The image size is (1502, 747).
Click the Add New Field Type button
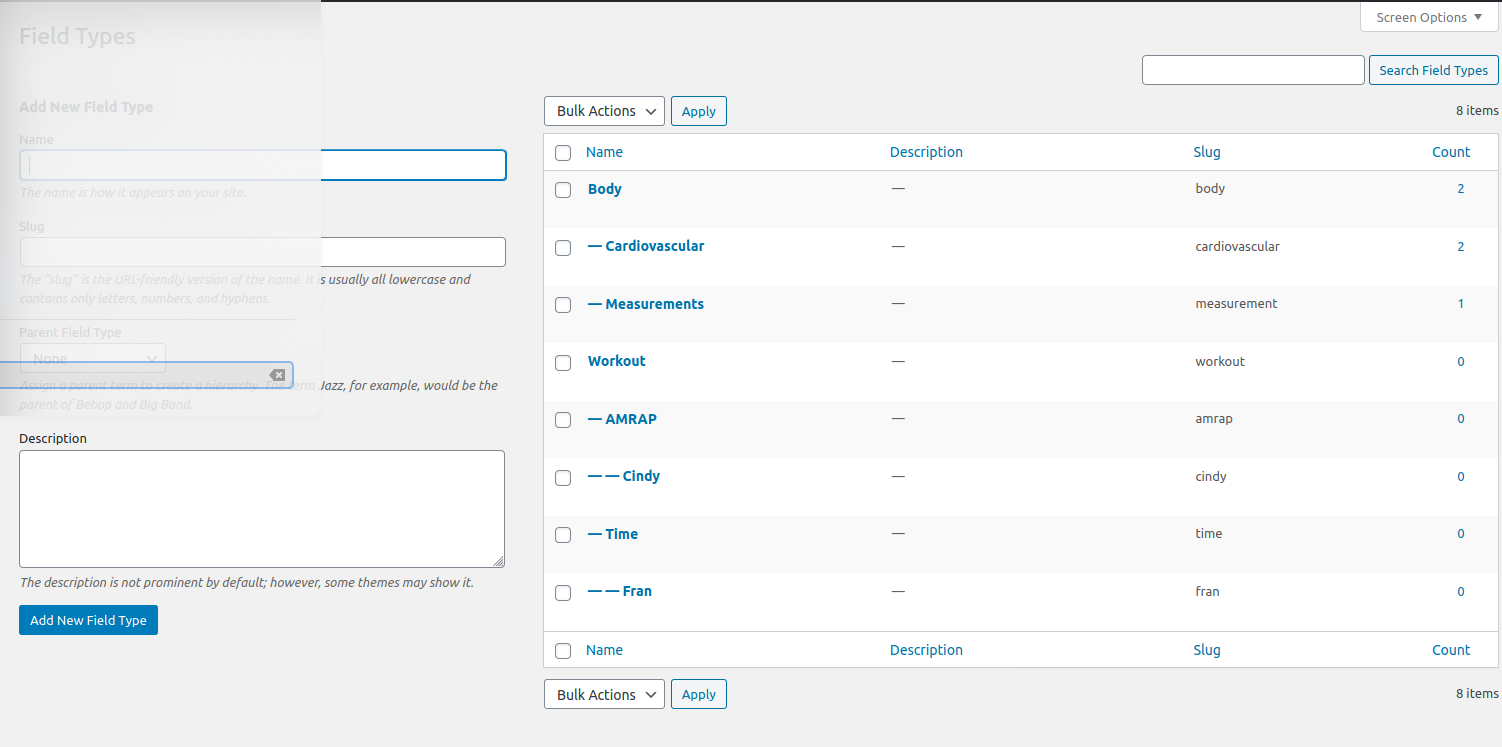[88, 620]
